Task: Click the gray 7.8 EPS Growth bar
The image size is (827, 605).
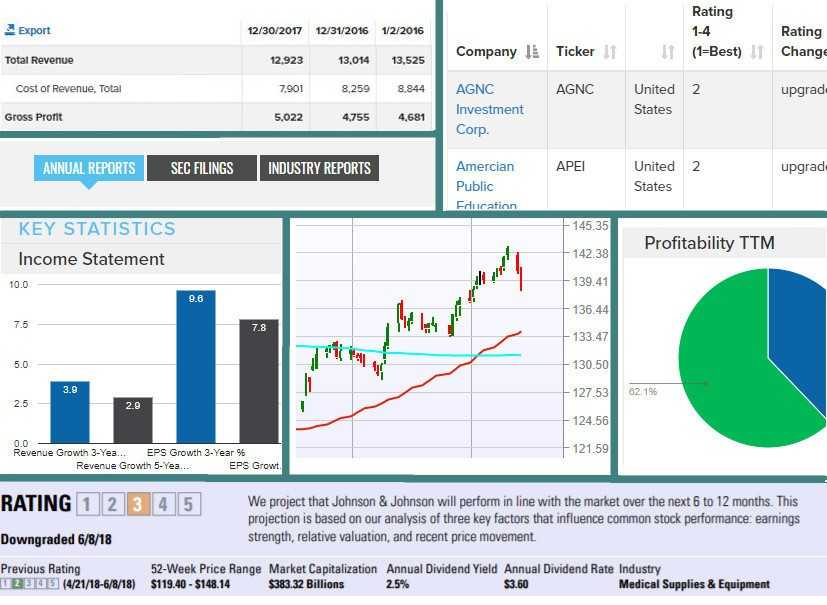Action: 259,381
